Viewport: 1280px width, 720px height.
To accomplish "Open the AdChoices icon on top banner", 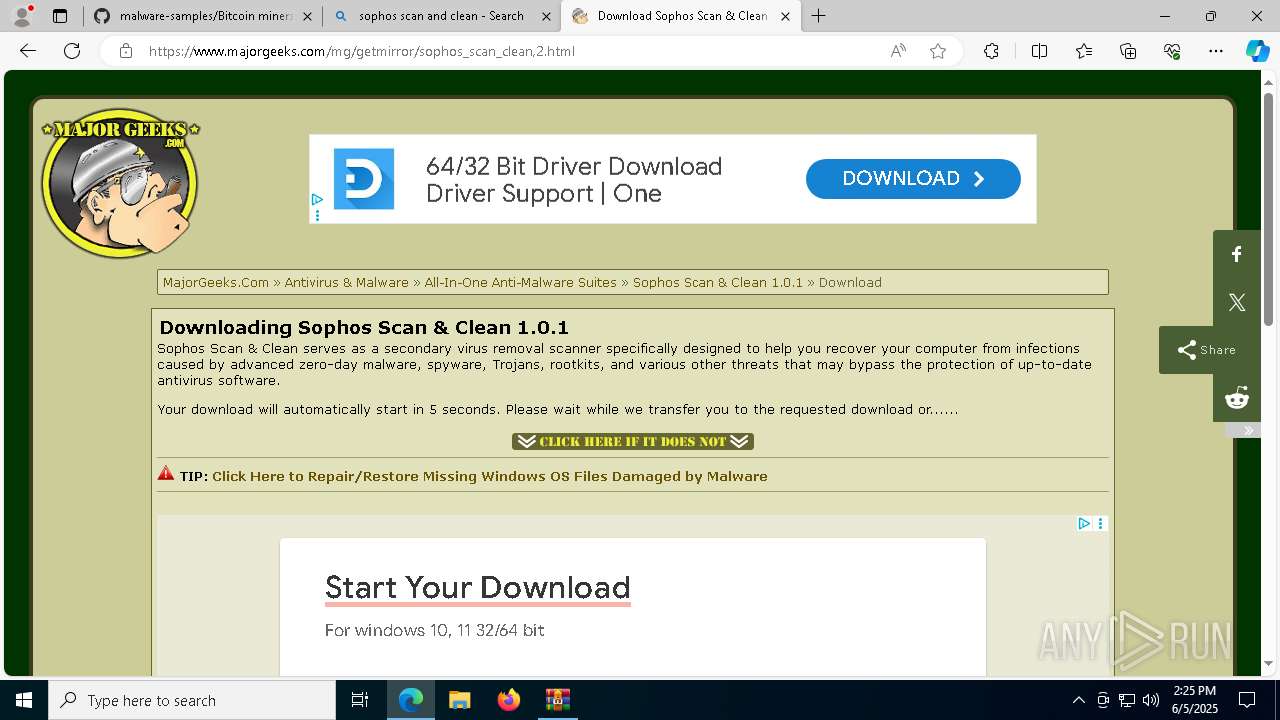I will coord(317,200).
